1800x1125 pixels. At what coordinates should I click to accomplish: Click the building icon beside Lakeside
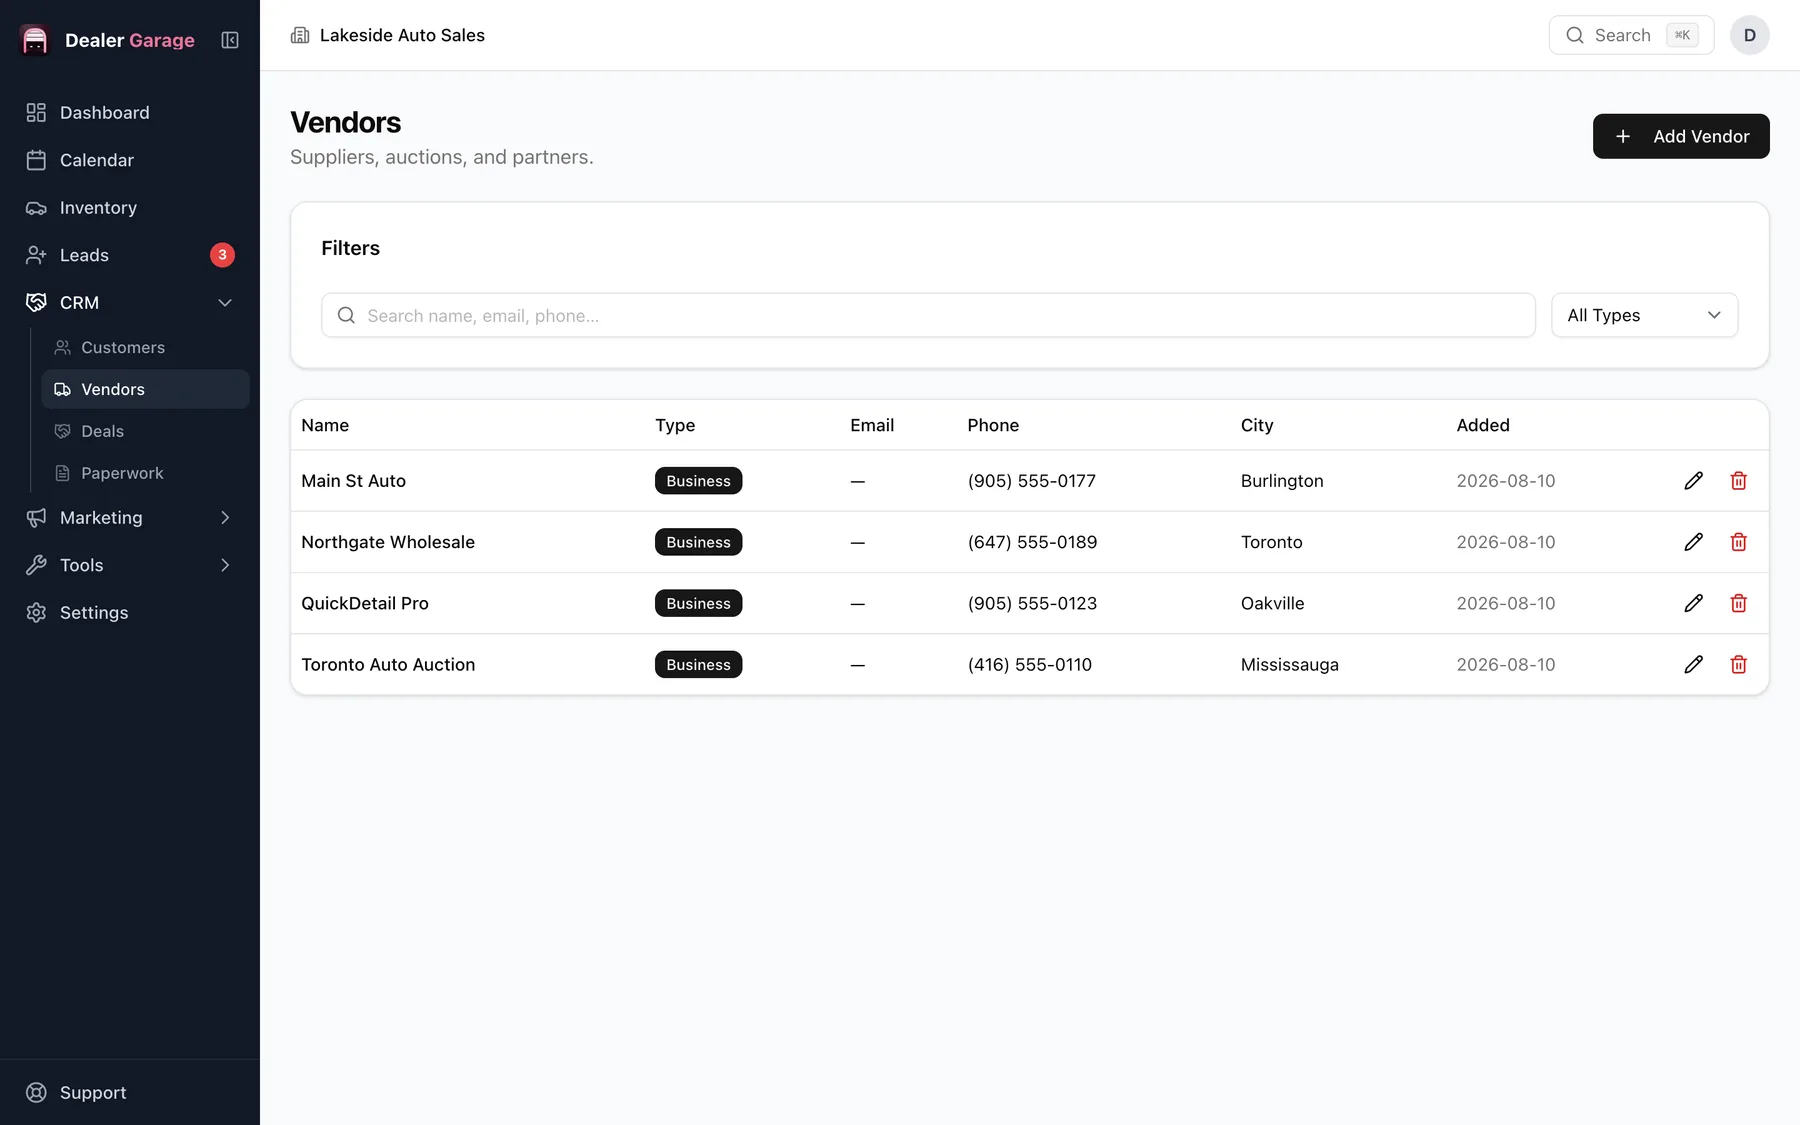(x=300, y=35)
